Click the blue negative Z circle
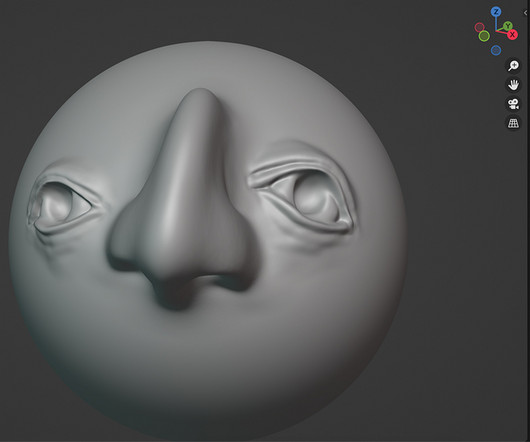530x442 pixels. 496,50
